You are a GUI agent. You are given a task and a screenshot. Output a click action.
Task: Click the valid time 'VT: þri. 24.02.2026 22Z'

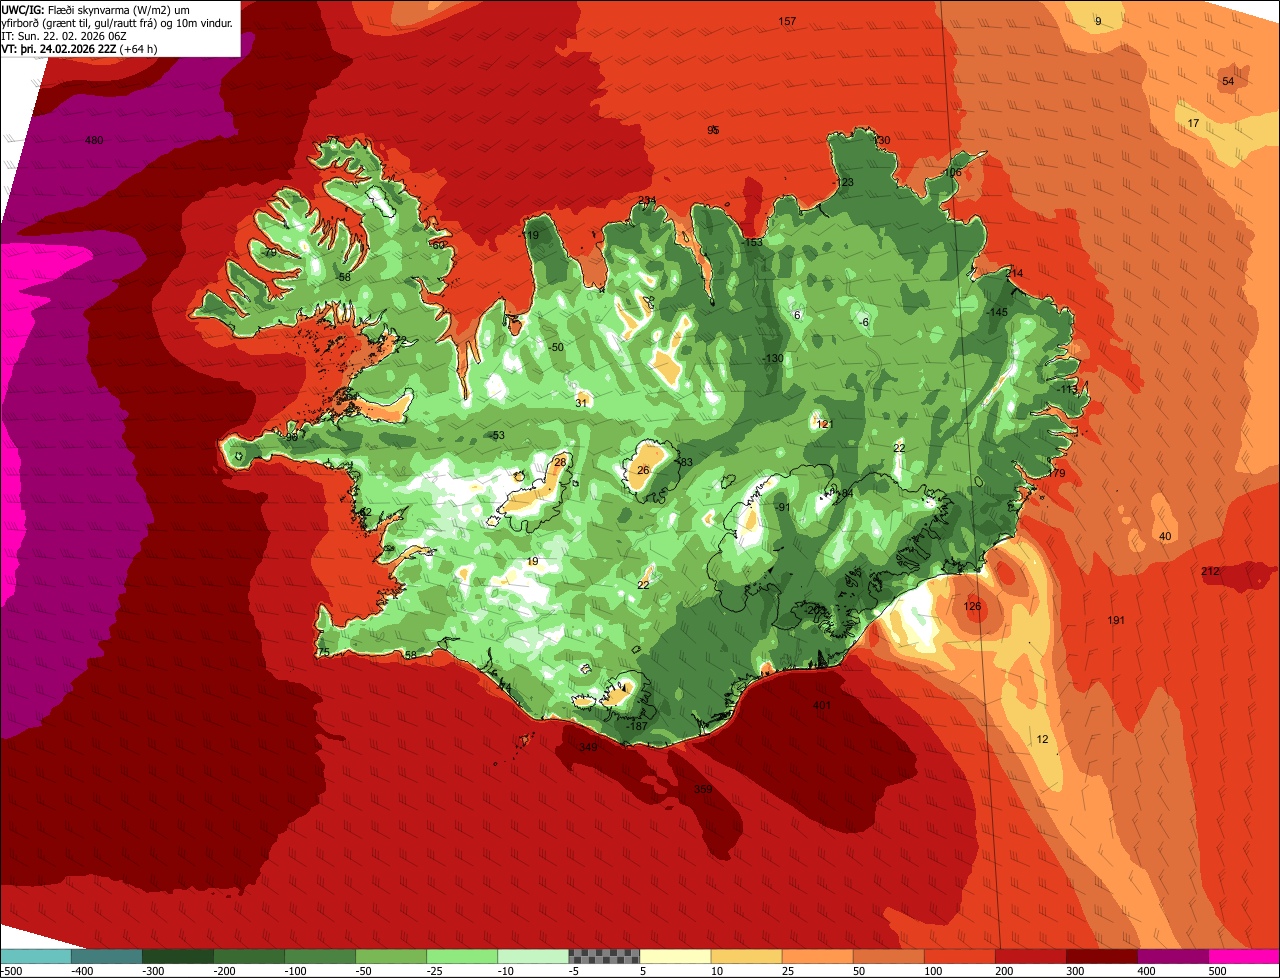(x=59, y=48)
